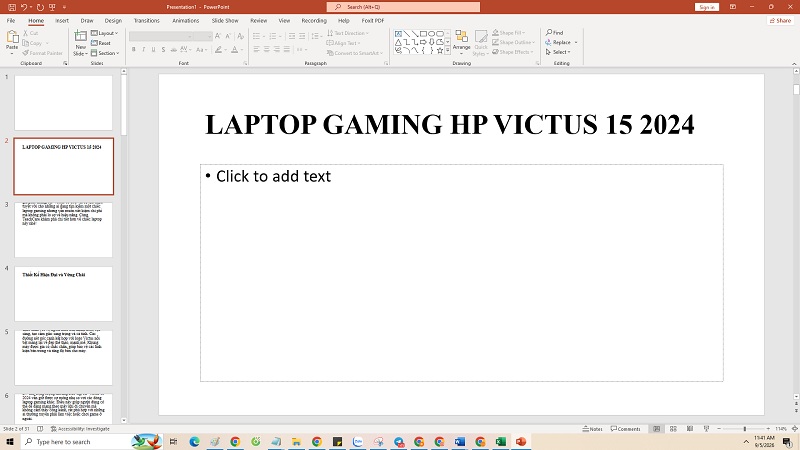Click the Arrange icon in Drawing group

pos(462,36)
